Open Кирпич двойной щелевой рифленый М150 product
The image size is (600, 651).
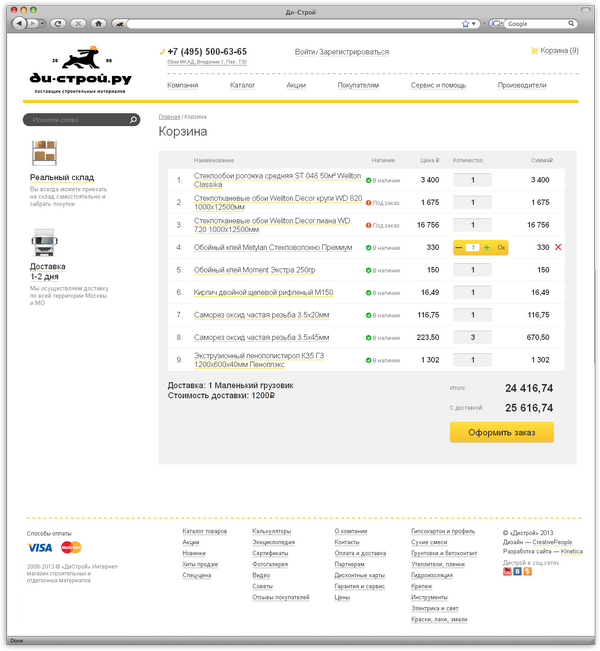point(264,292)
